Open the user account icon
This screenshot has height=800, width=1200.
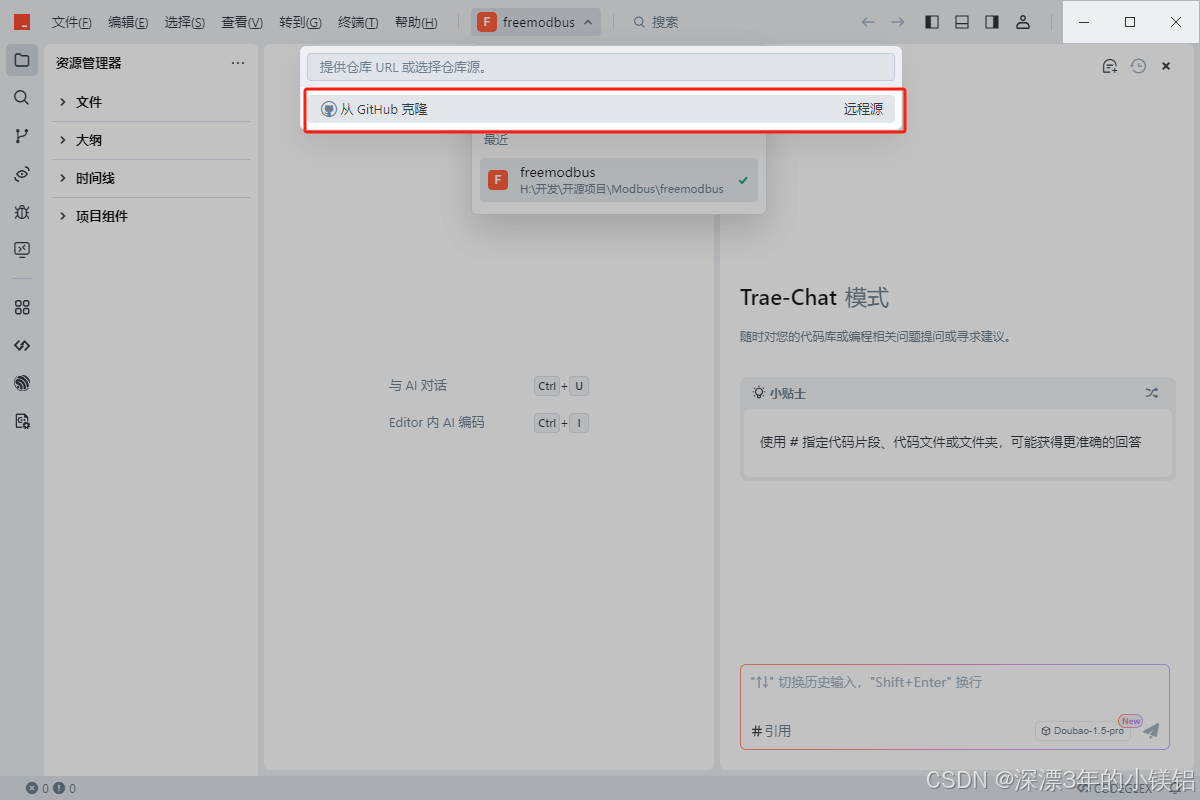[1022, 22]
